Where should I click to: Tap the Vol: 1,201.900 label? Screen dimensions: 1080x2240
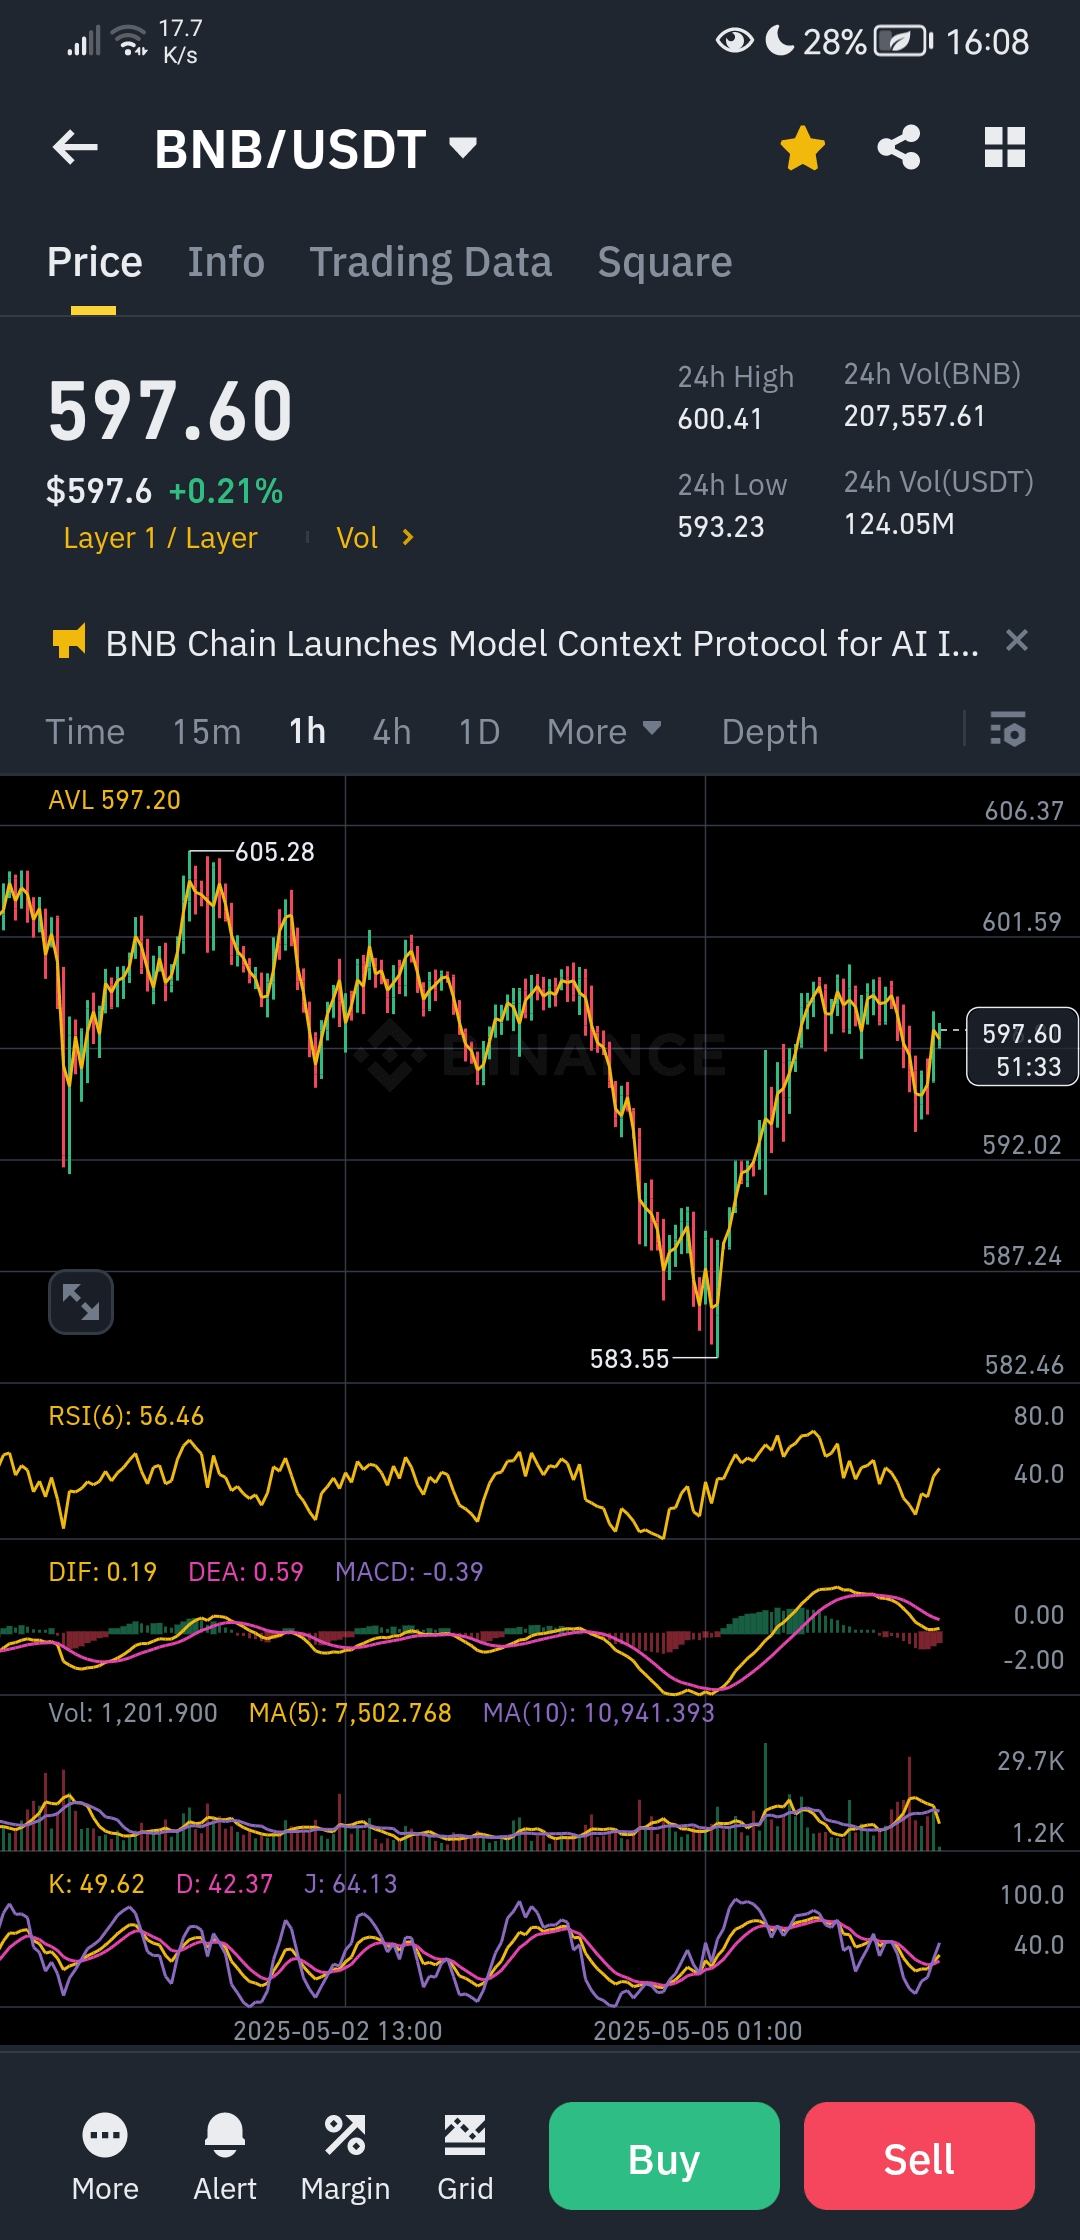point(133,1713)
